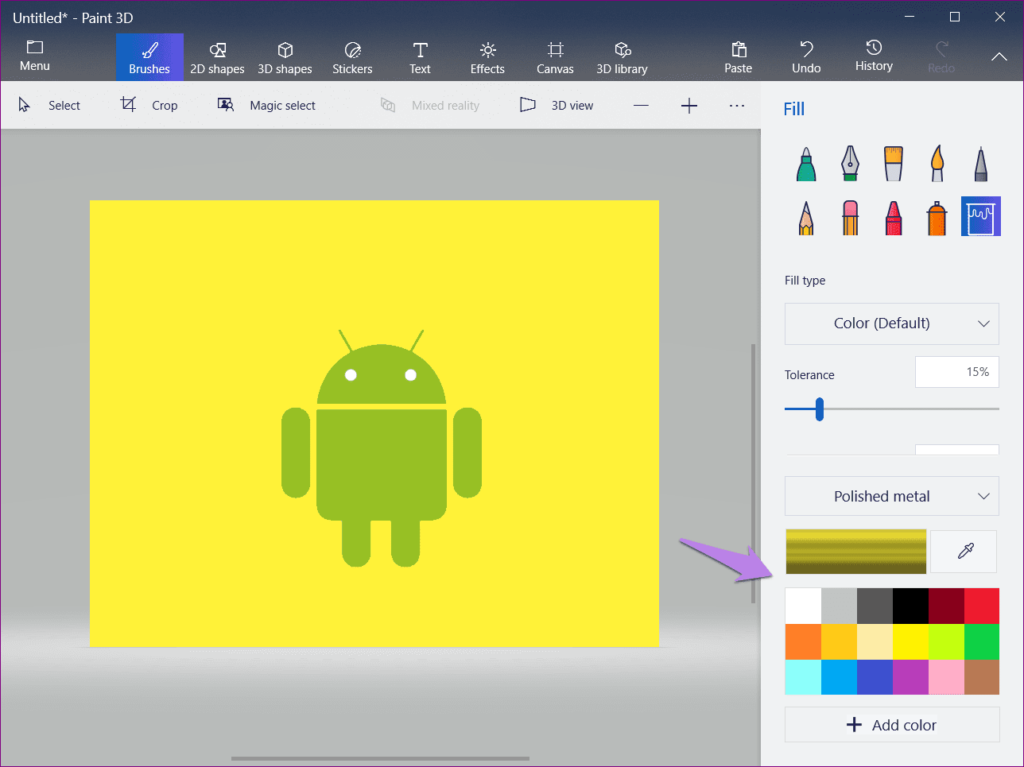The height and width of the screenshot is (767, 1024).
Task: Click the Paste button
Action: (x=738, y=57)
